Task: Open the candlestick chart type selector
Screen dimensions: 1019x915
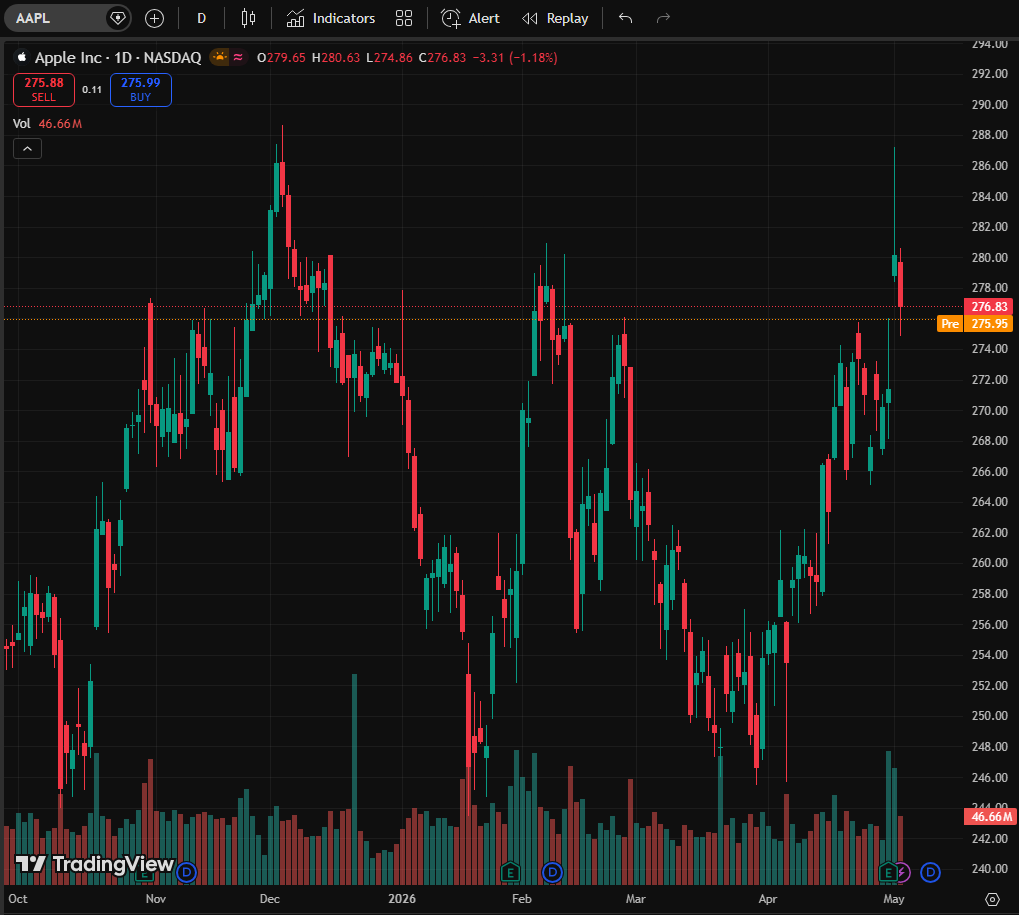Action: point(248,18)
